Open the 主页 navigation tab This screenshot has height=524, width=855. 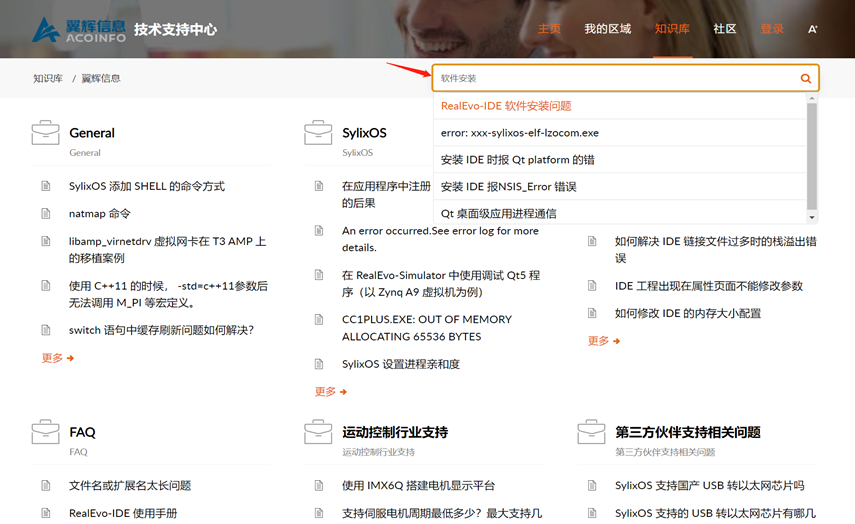pyautogui.click(x=549, y=29)
